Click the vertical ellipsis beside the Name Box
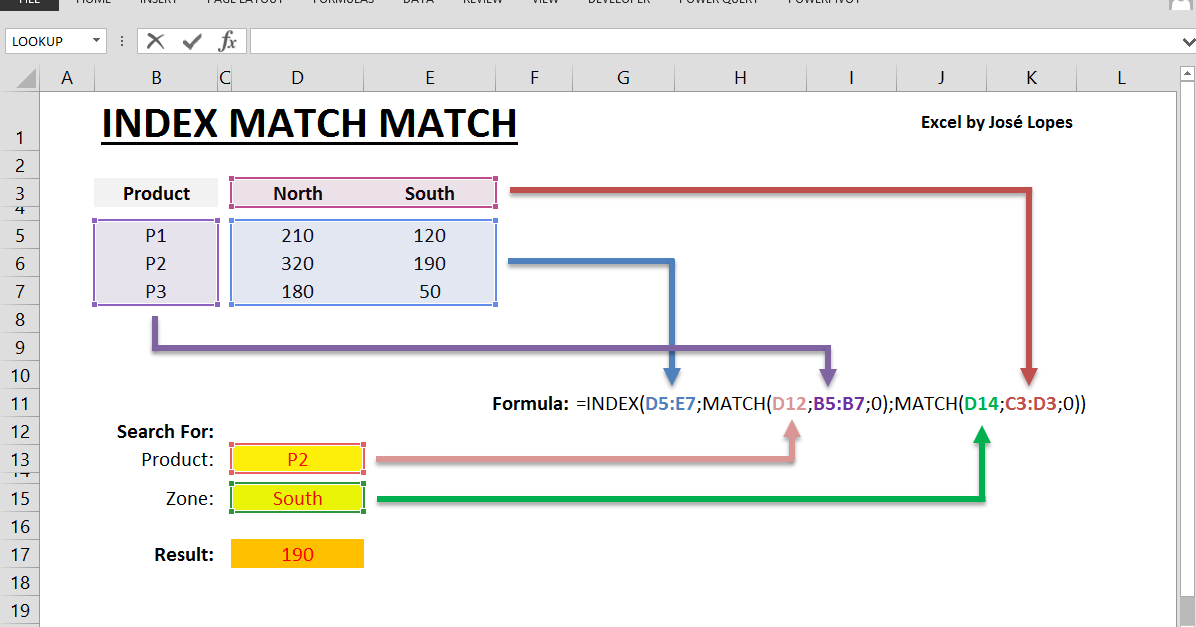This screenshot has height=627, width=1196. pos(121,41)
